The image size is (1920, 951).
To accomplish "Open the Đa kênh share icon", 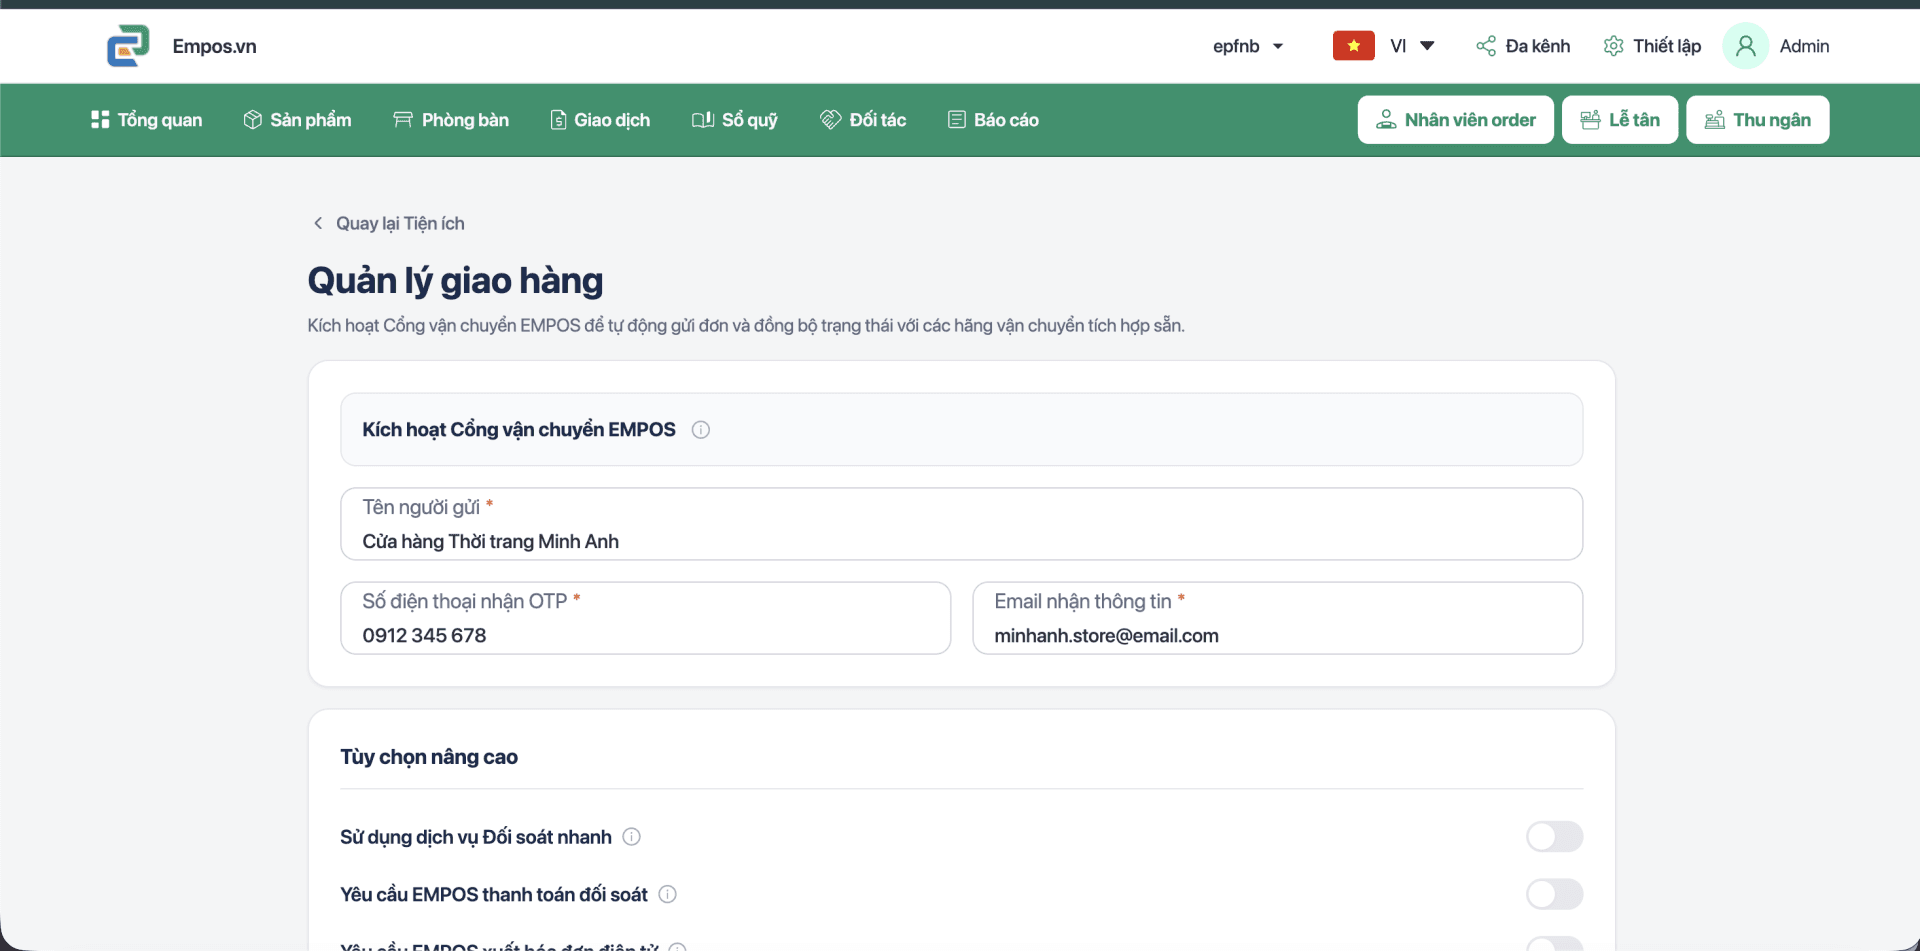I will coord(1486,46).
